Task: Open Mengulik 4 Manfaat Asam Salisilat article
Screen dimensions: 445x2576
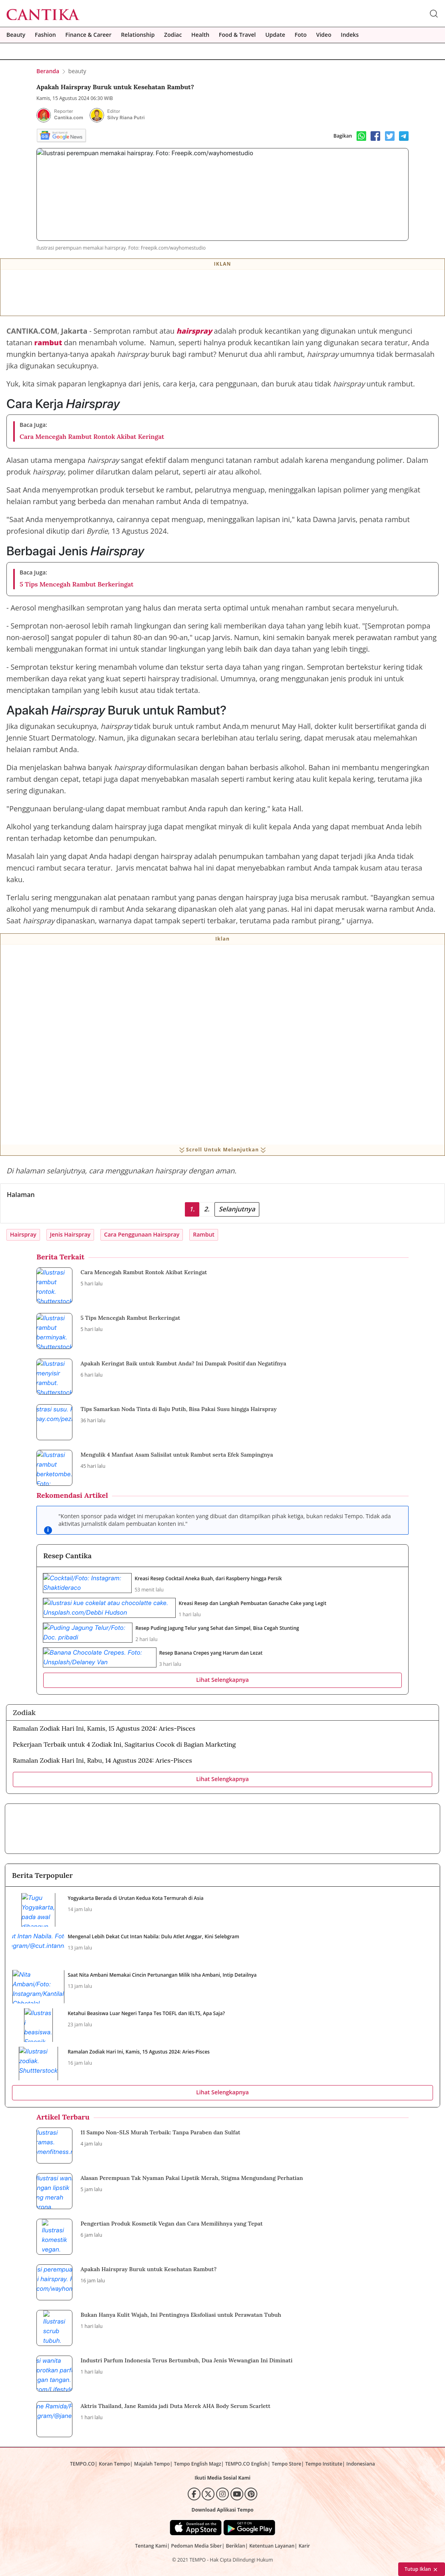Action: pyautogui.click(x=176, y=1455)
